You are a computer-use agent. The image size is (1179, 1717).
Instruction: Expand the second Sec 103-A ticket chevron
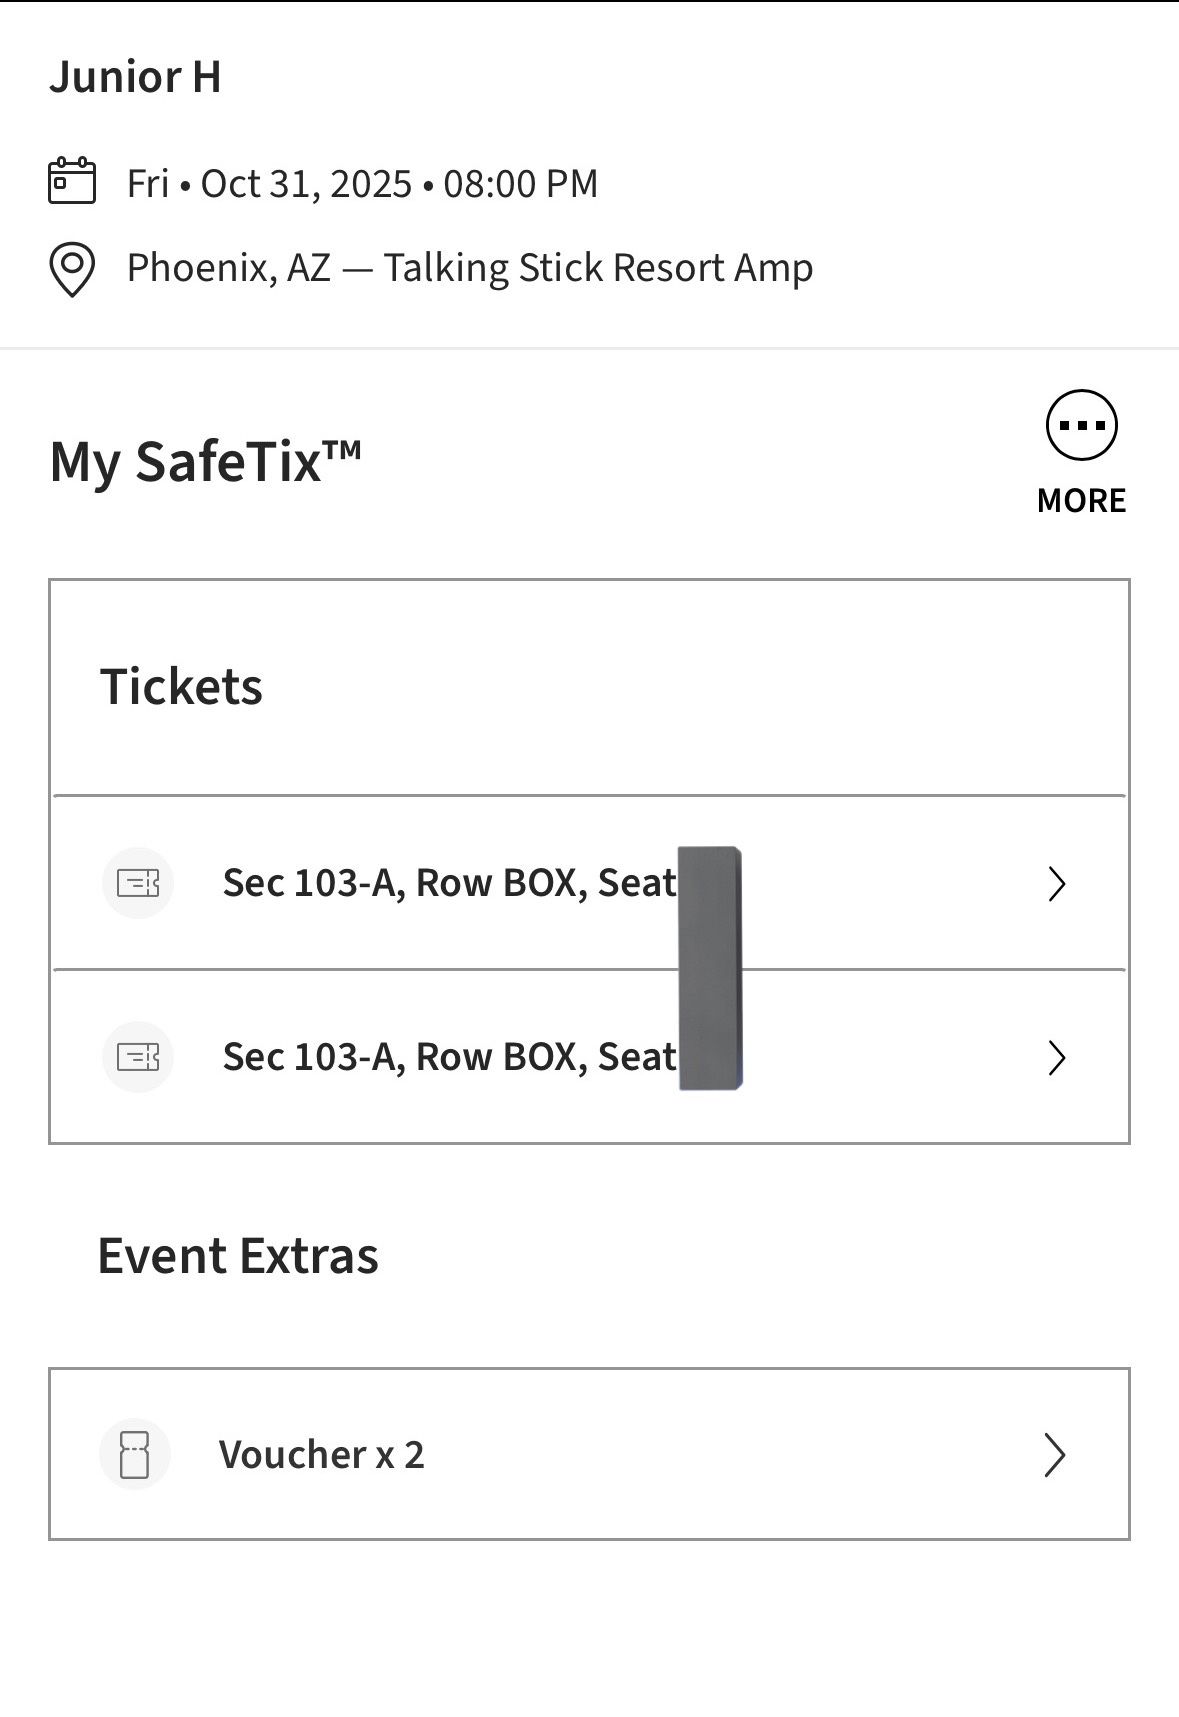(1056, 1058)
